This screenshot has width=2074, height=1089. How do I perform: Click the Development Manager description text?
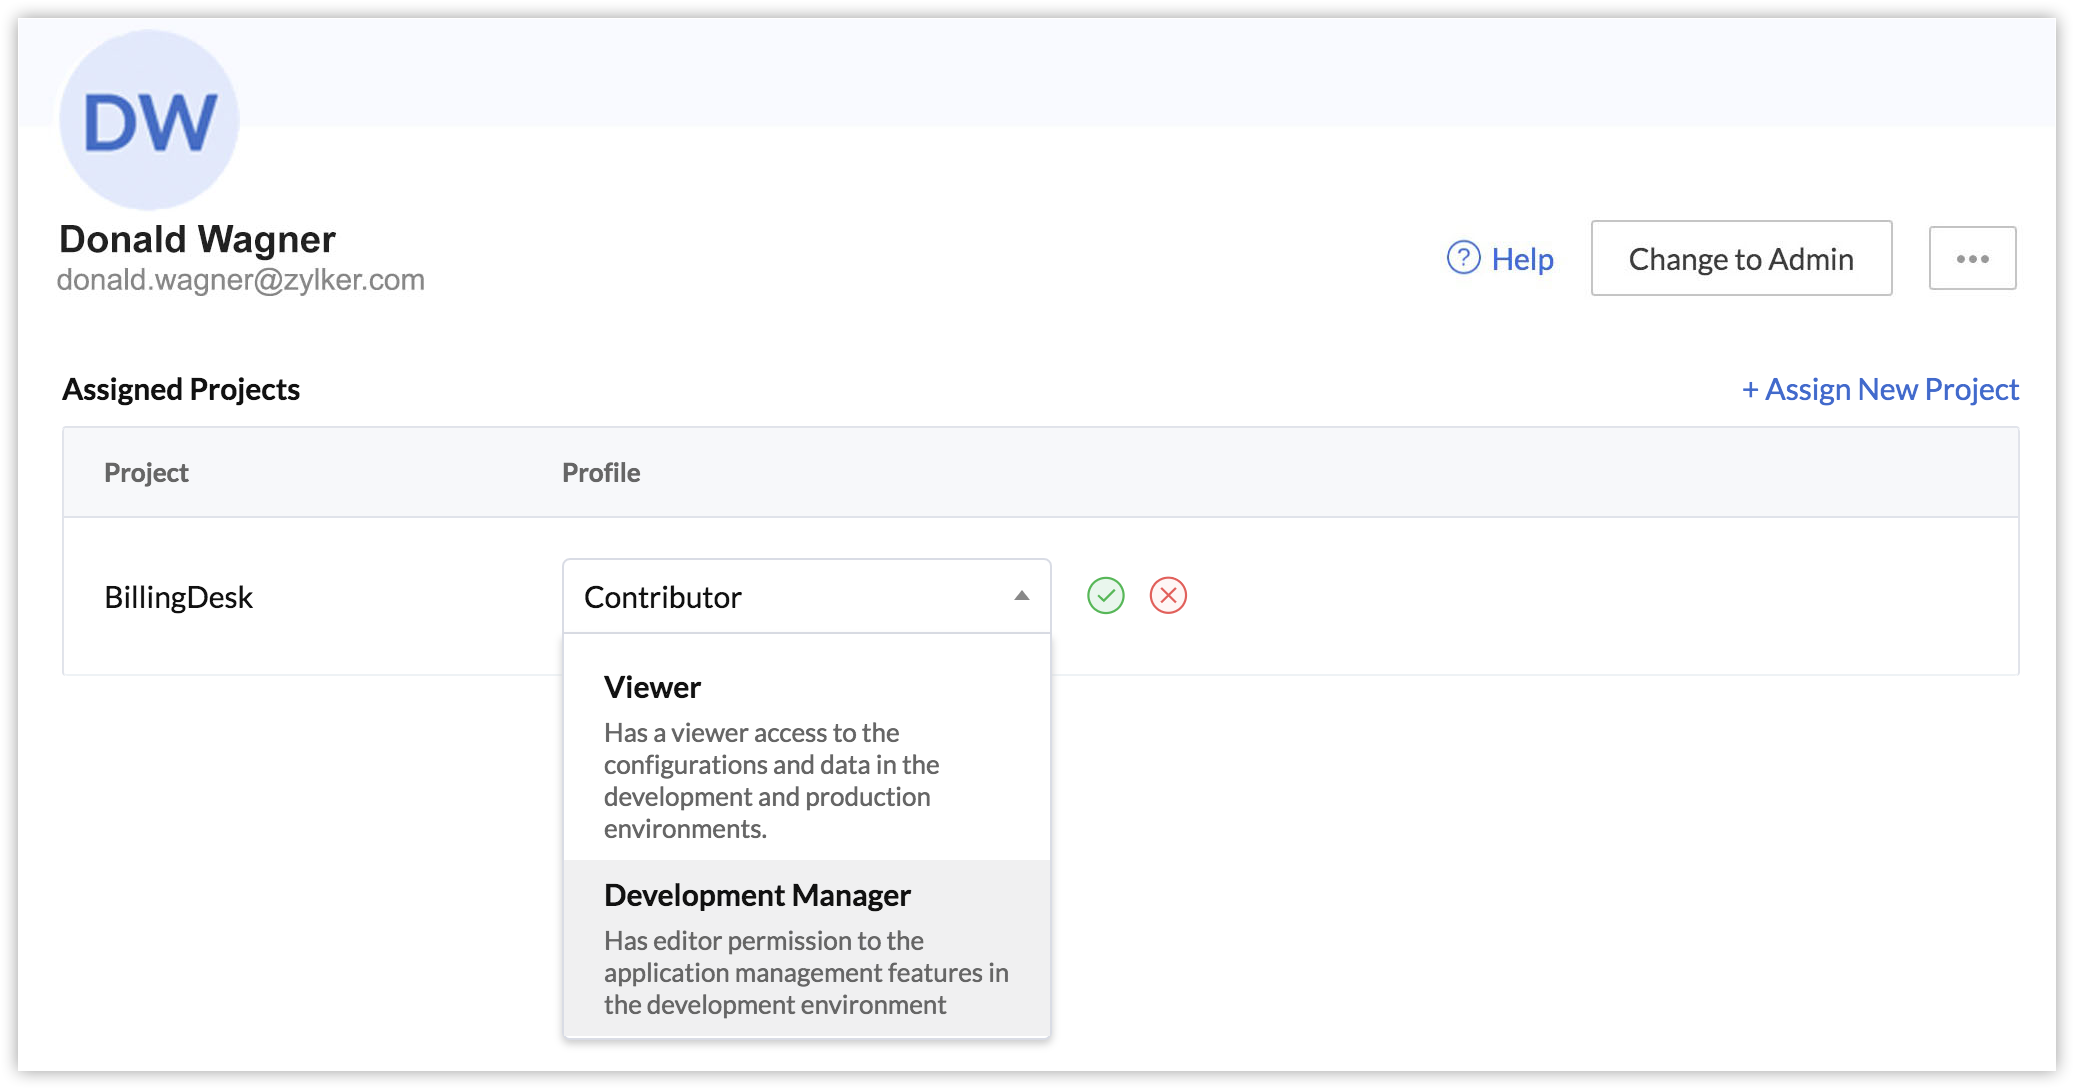click(x=805, y=972)
